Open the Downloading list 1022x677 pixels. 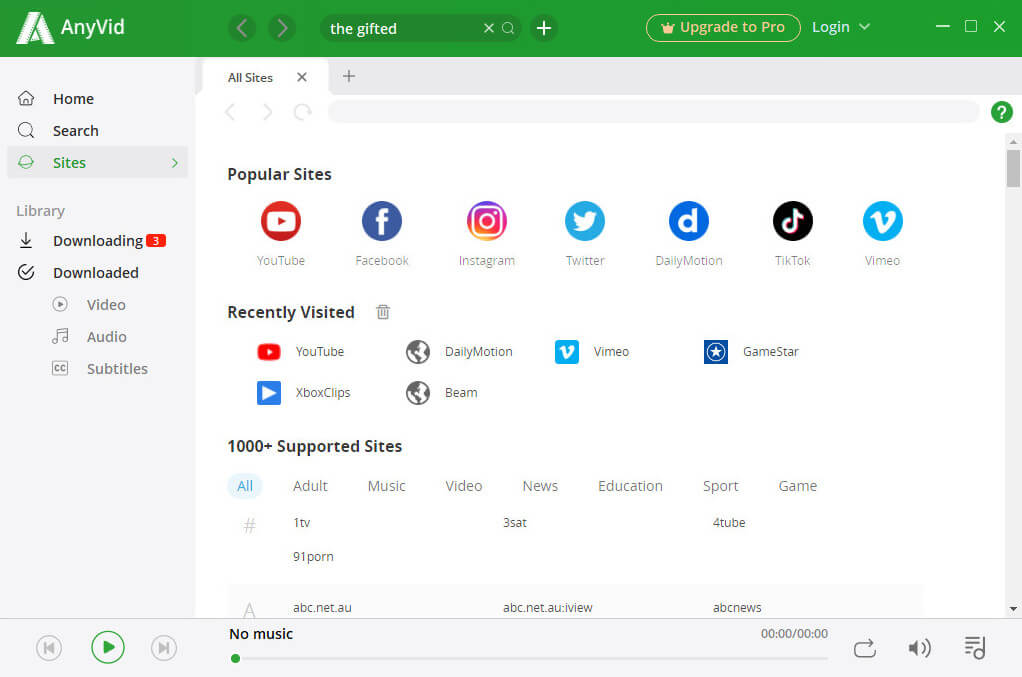pyautogui.click(x=98, y=241)
